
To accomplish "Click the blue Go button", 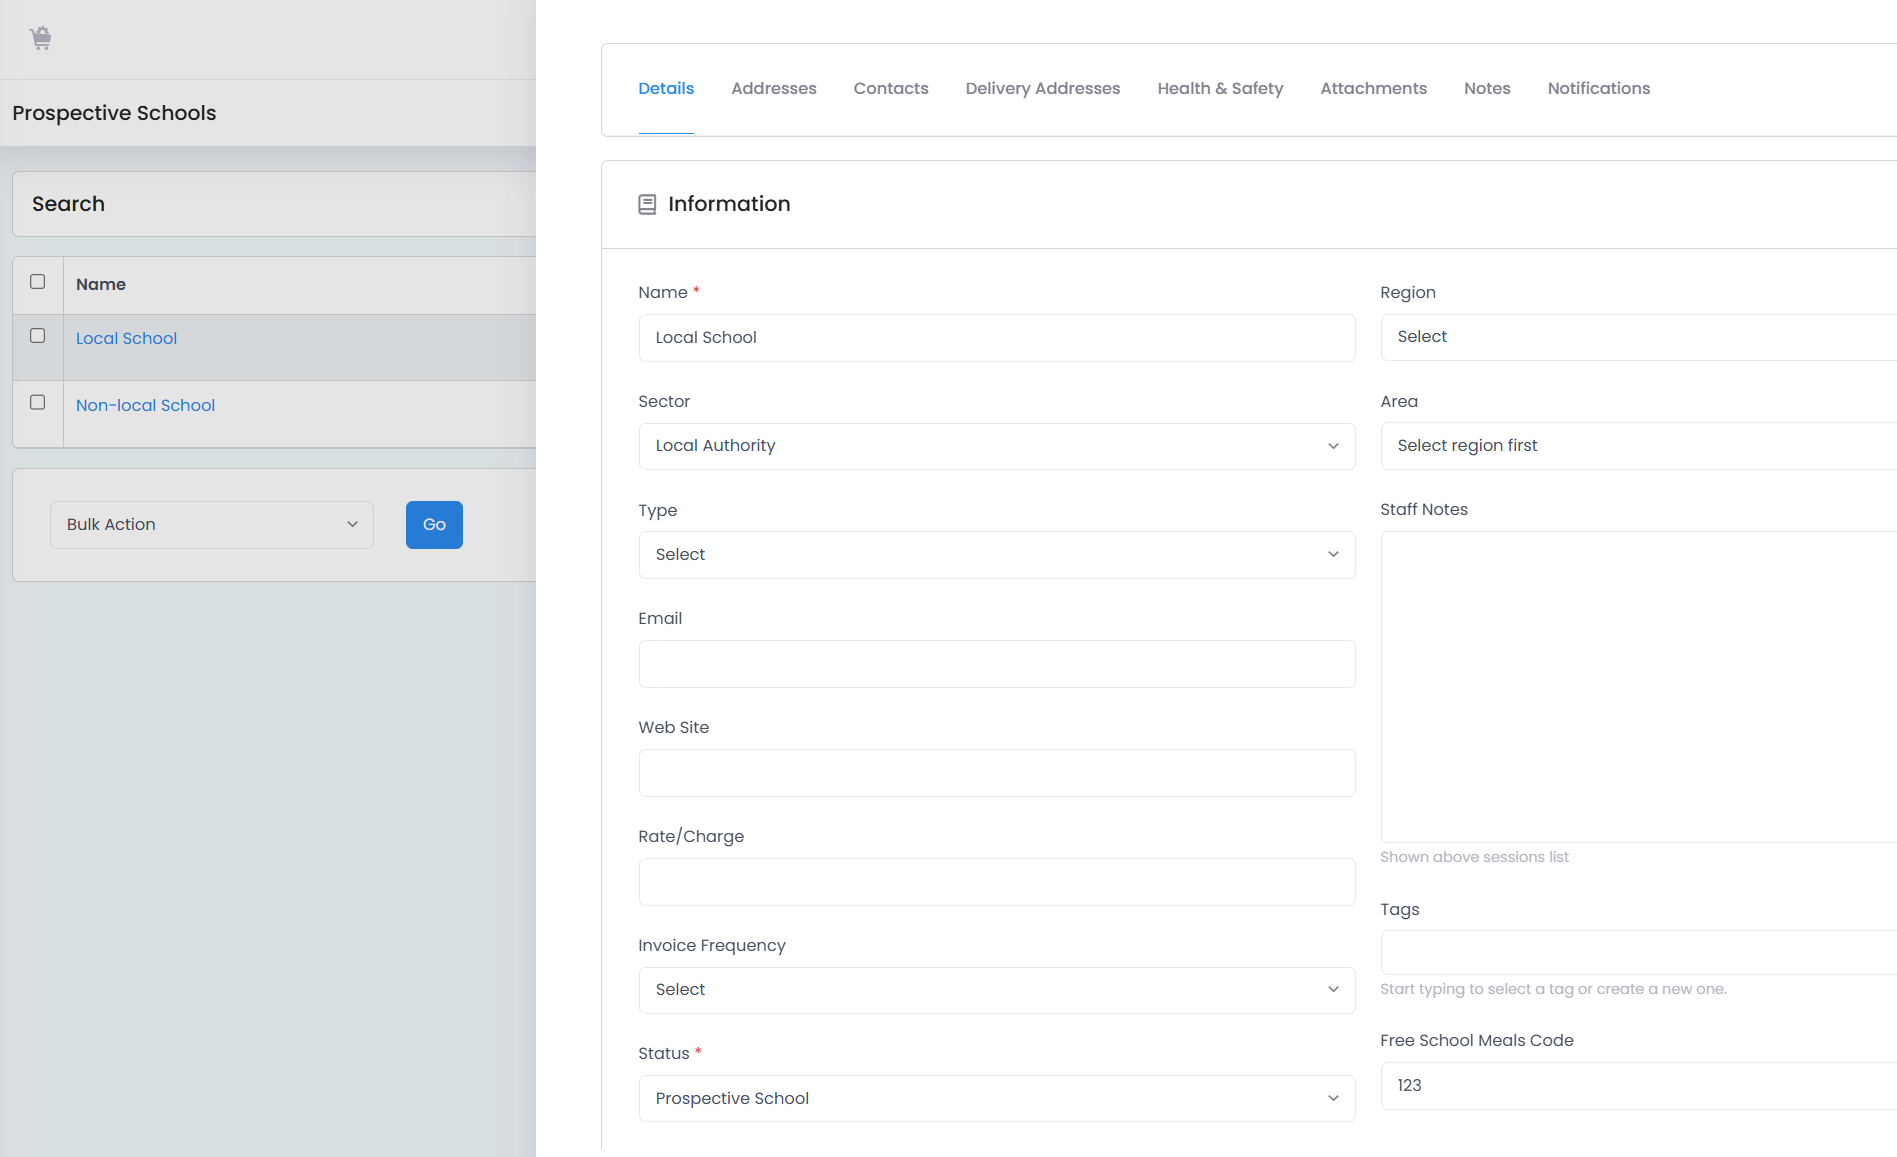I will pos(434,525).
